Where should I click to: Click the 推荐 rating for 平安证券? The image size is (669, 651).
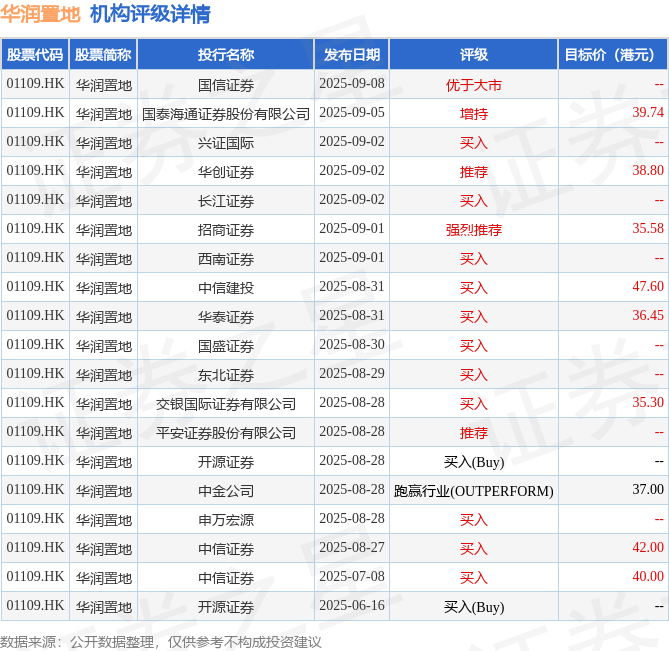474,433
